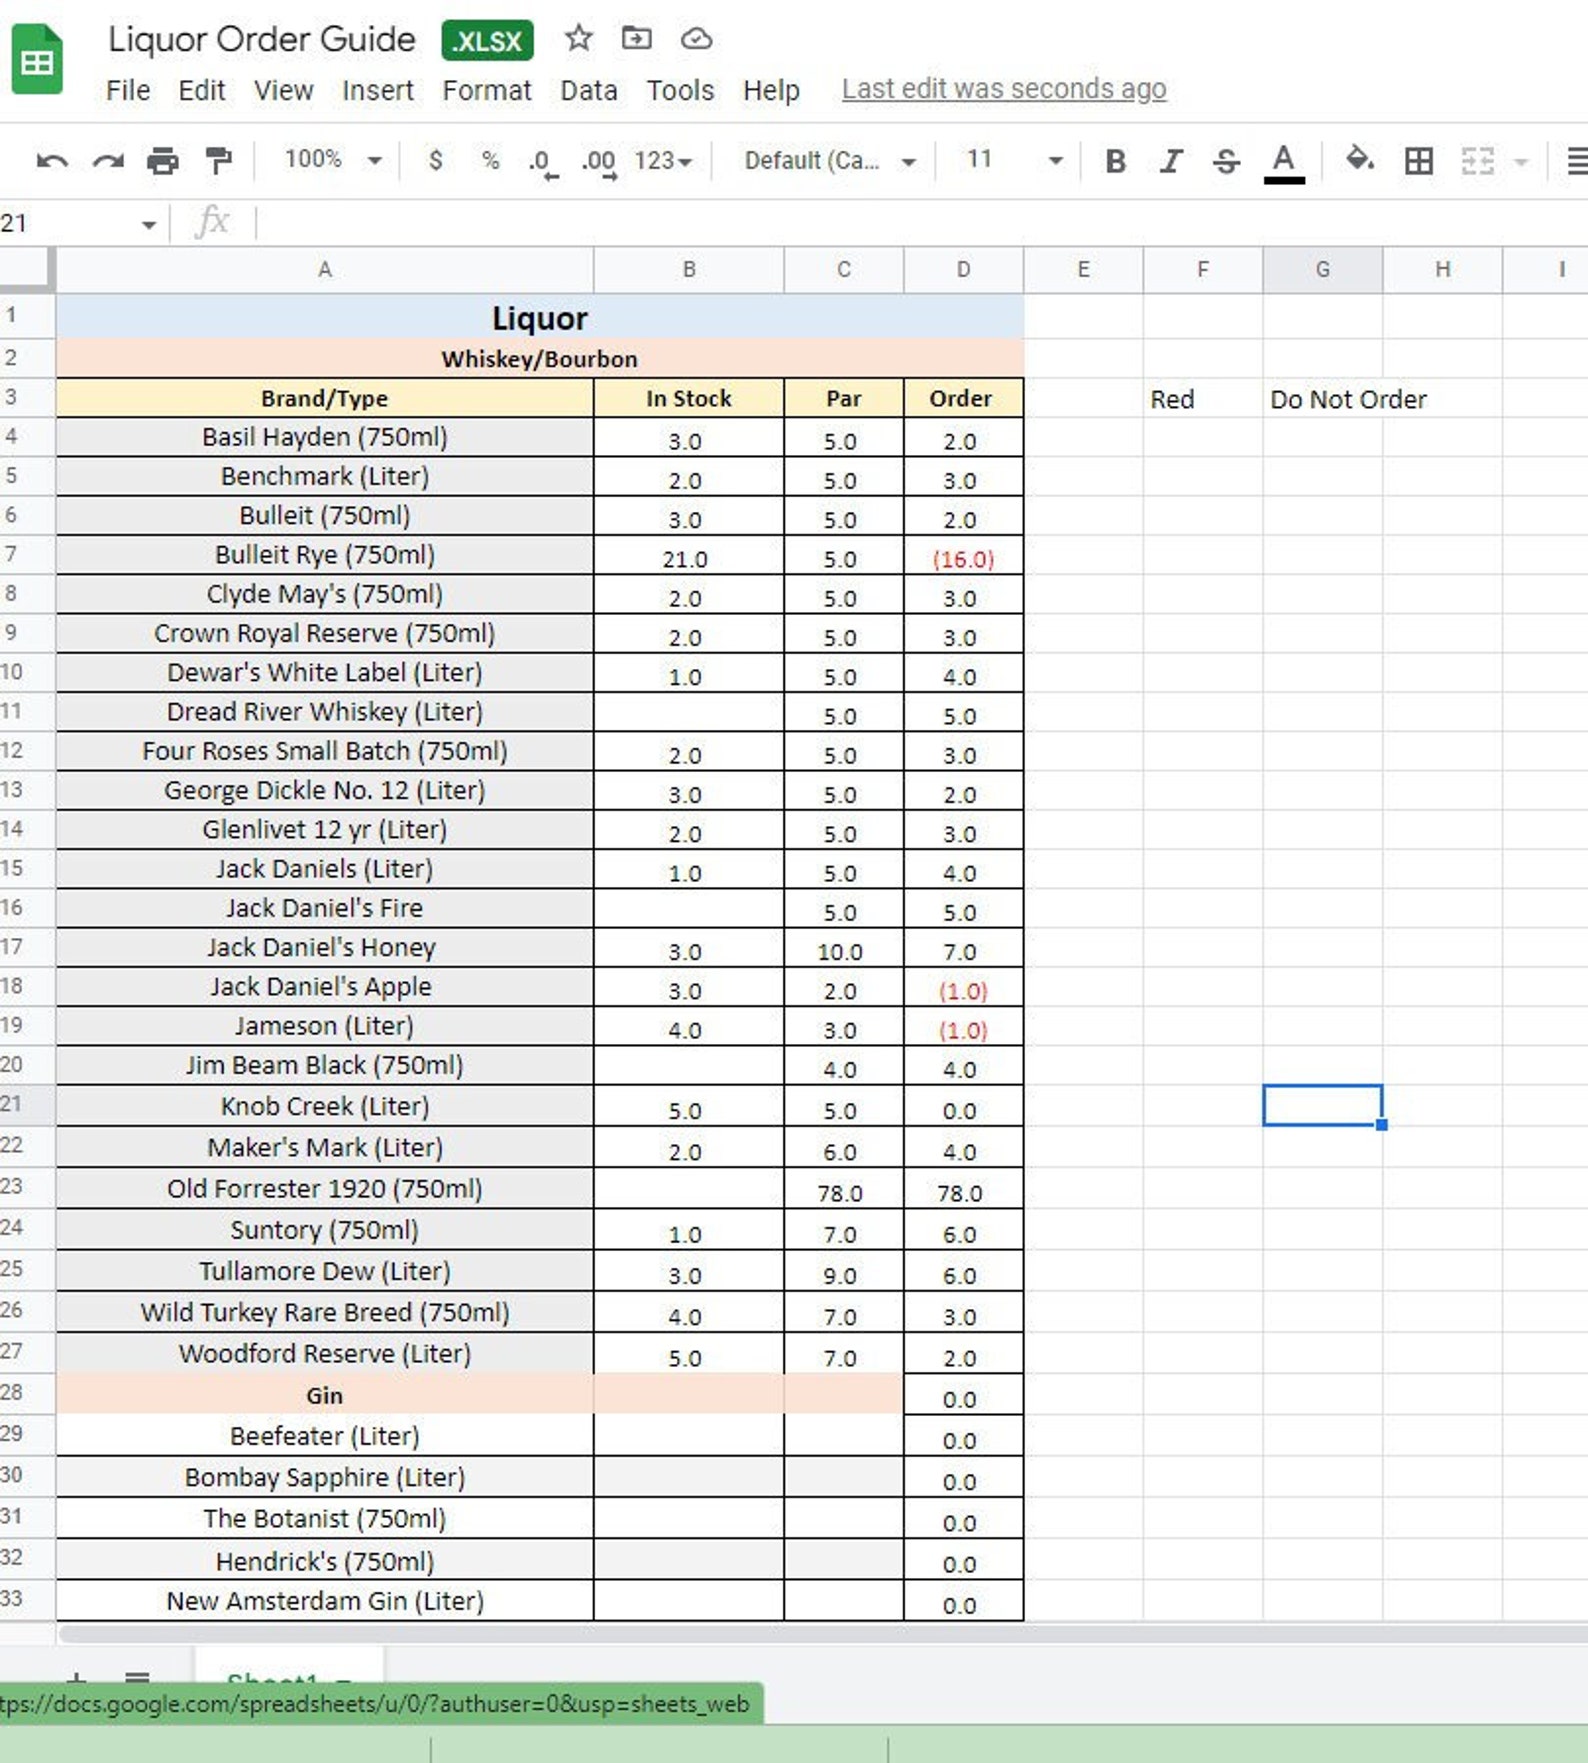Increase decimal places button
Image resolution: width=1588 pixels, height=1763 pixels.
tap(599, 163)
